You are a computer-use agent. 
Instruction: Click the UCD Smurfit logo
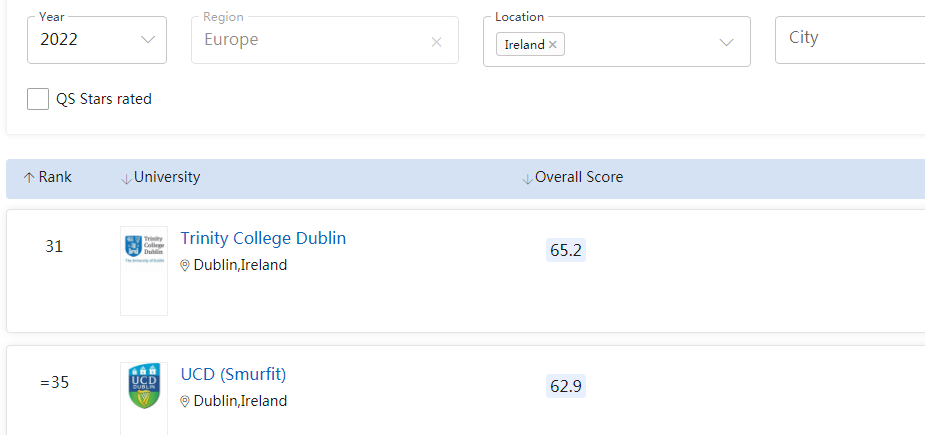pyautogui.click(x=144, y=386)
